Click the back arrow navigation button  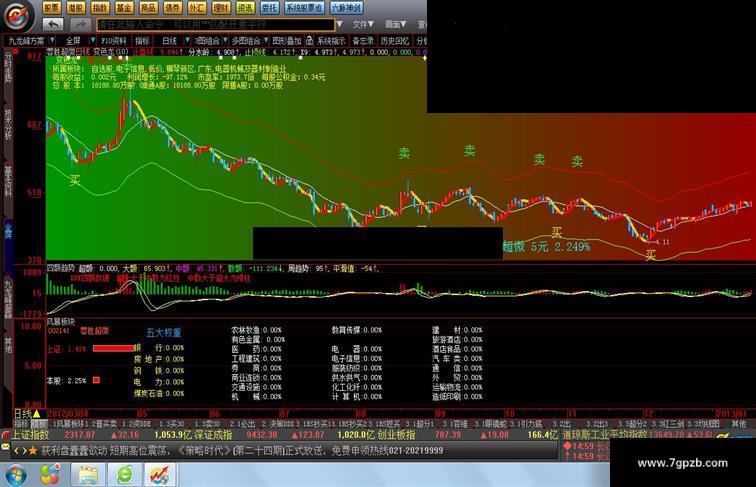53,24
